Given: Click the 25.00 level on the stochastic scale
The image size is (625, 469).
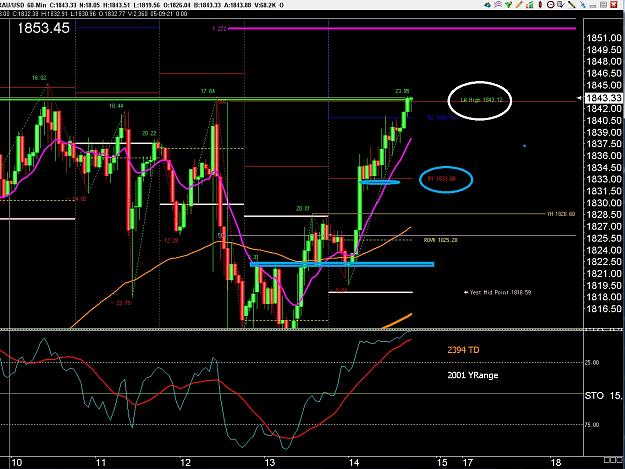Looking at the screenshot, I should pos(592,363).
